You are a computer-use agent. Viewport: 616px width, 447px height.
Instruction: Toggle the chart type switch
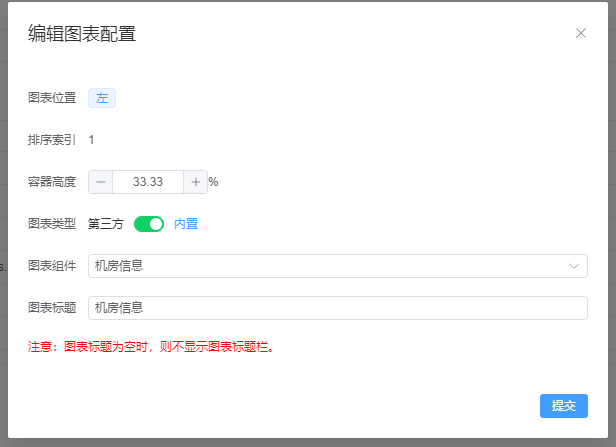click(x=149, y=224)
